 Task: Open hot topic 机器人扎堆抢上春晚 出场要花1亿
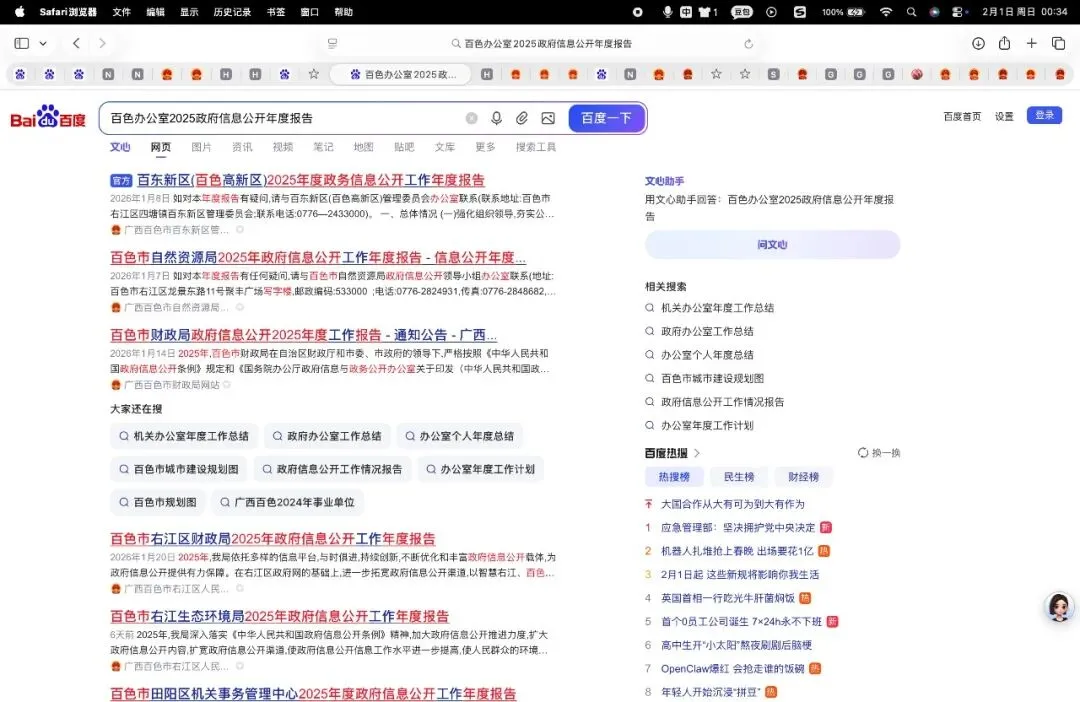(x=737, y=551)
